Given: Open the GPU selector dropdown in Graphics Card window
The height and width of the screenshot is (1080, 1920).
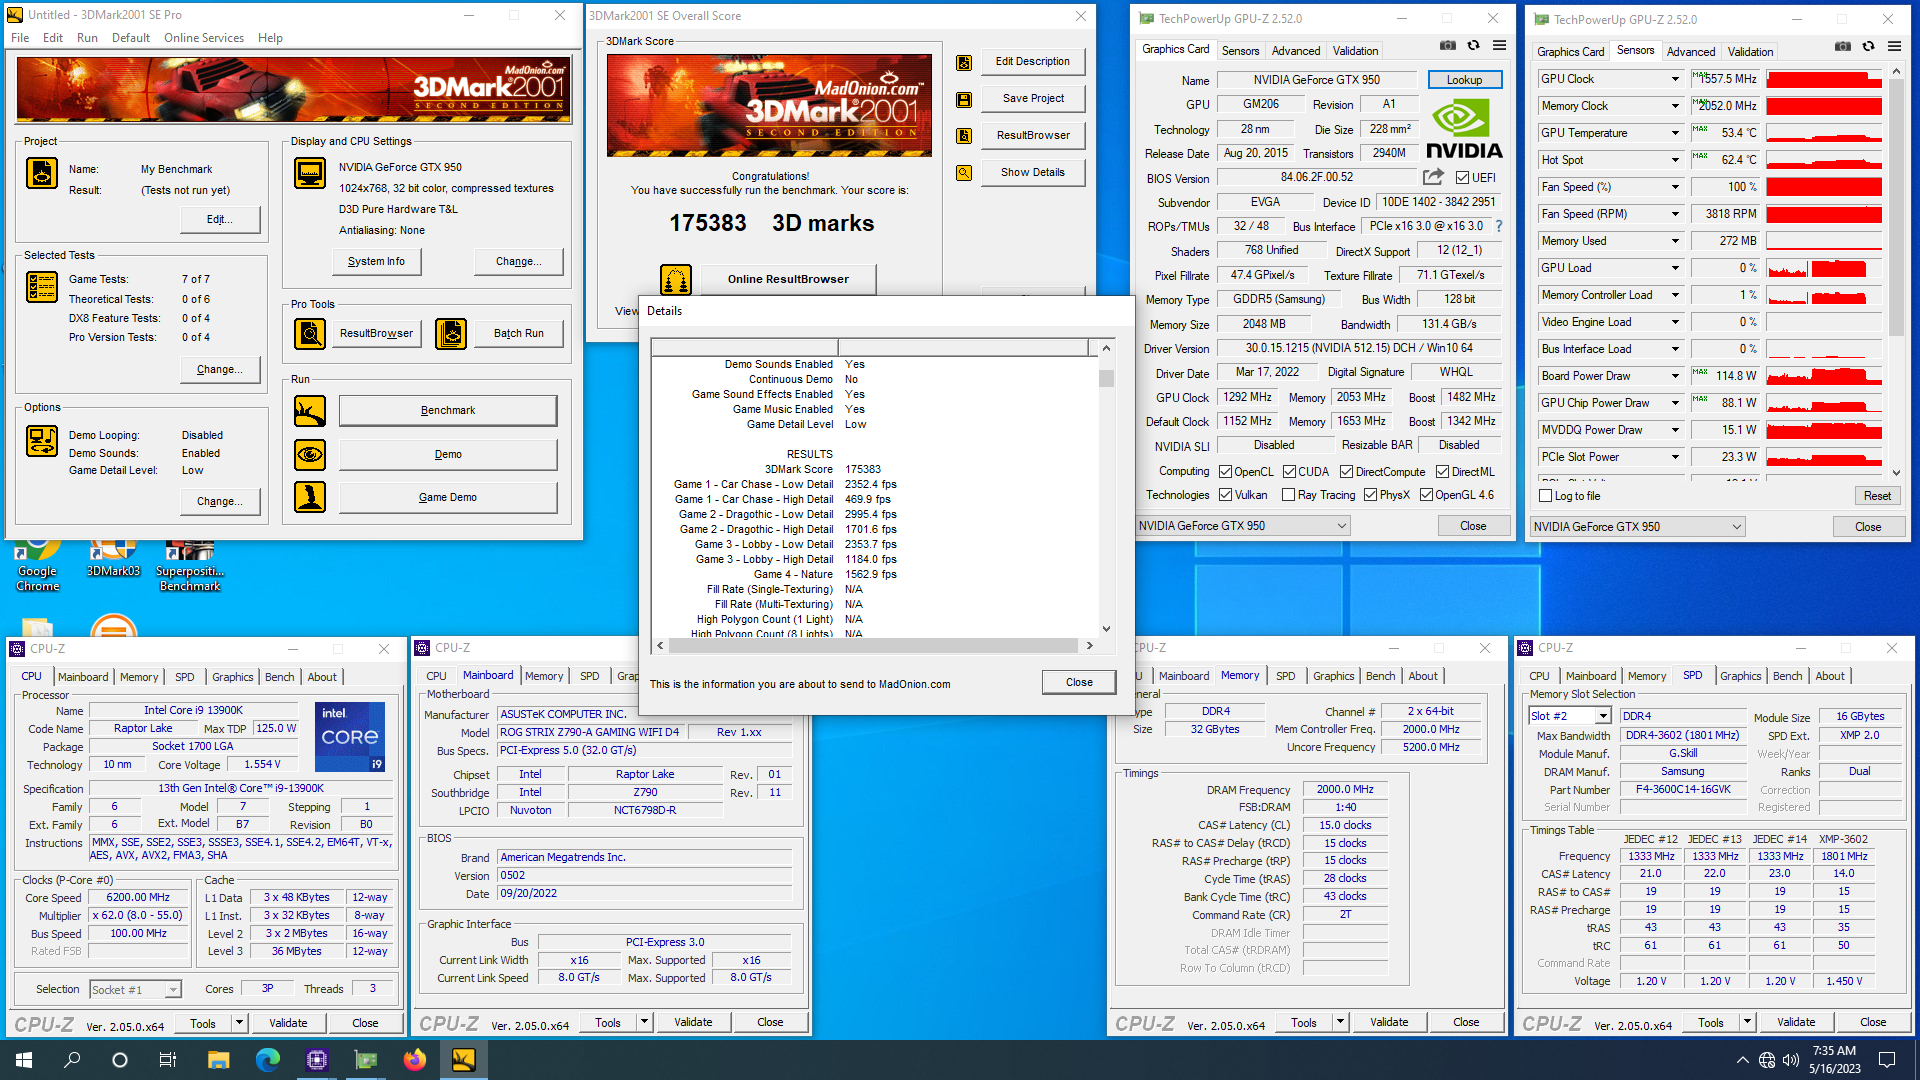Looking at the screenshot, I should pyautogui.click(x=1243, y=526).
